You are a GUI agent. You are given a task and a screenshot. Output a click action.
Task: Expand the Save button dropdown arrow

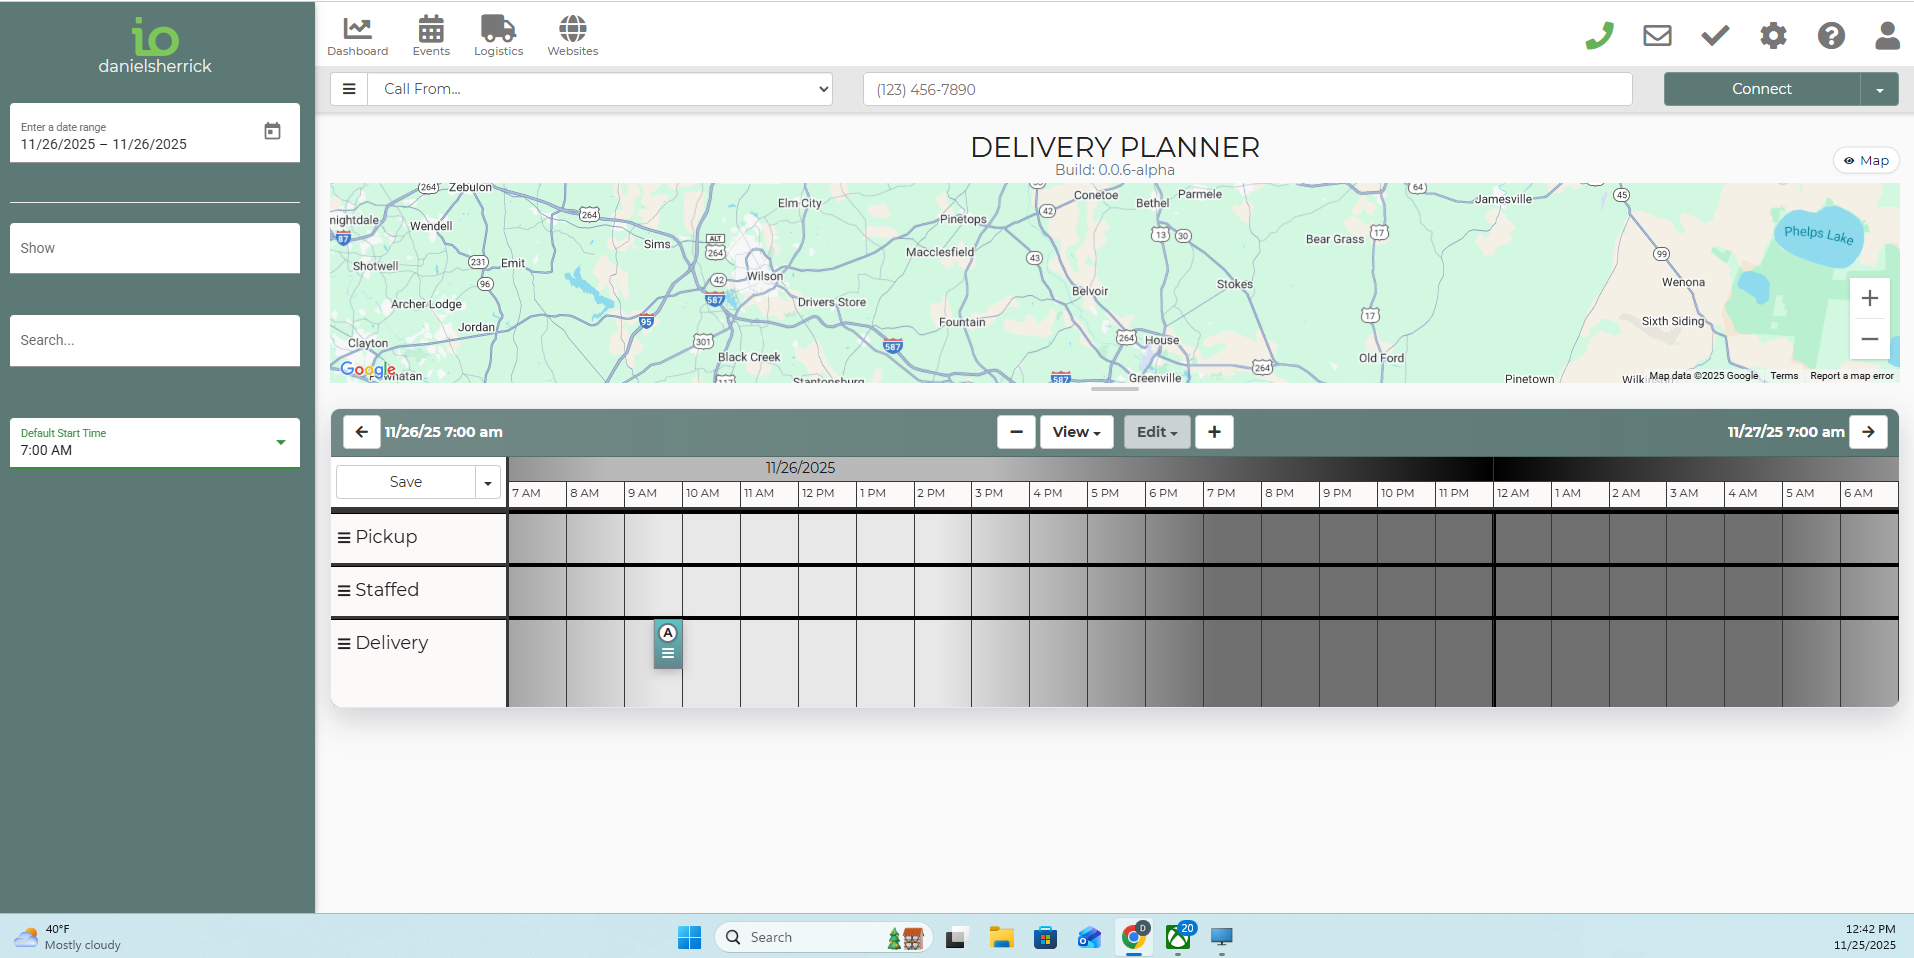click(488, 483)
